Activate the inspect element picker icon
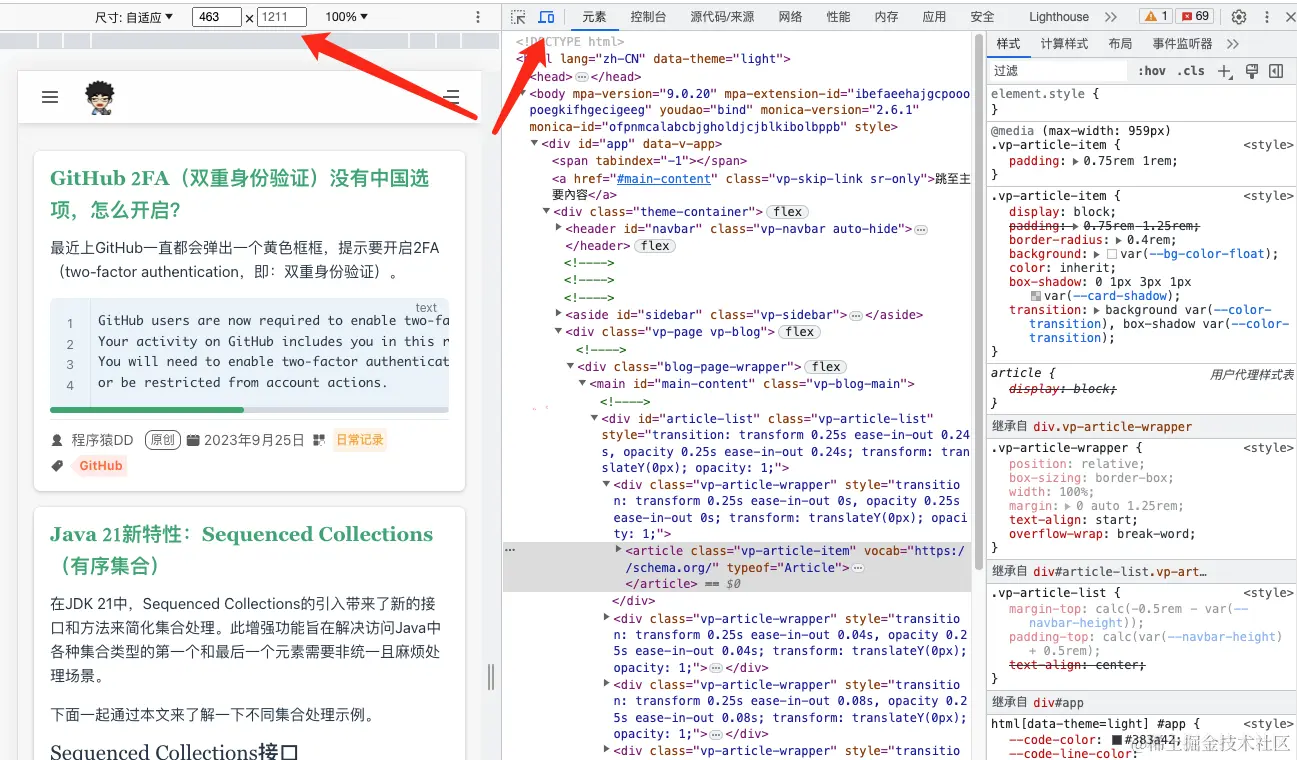Viewport: 1297px width, 760px height. pos(518,17)
